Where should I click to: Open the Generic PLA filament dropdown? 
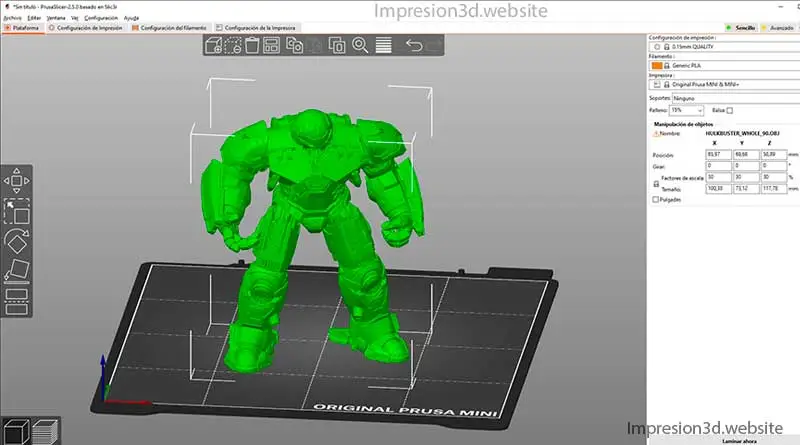724,65
